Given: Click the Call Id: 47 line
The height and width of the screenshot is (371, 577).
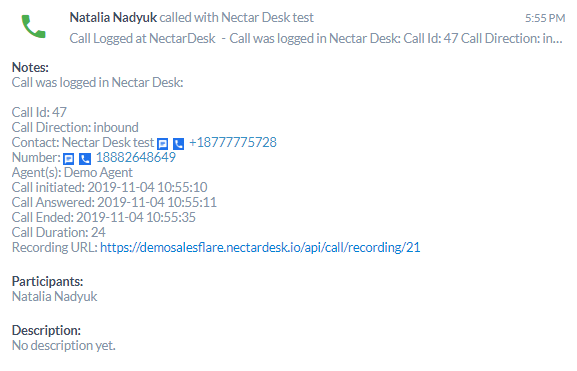Looking at the screenshot, I should click(x=39, y=112).
